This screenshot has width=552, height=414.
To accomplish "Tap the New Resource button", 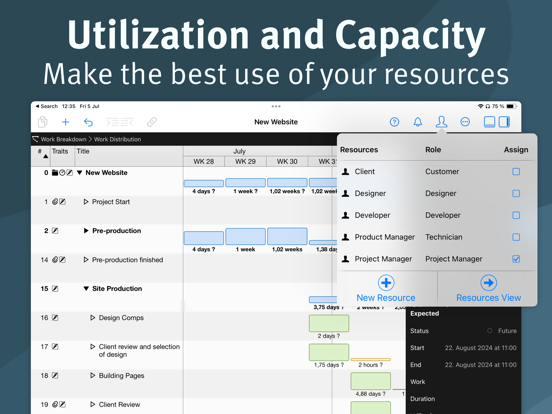I will click(386, 289).
